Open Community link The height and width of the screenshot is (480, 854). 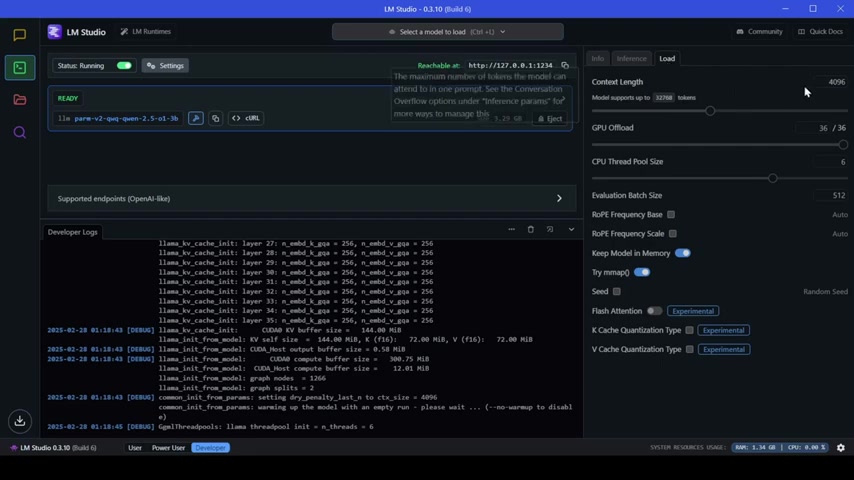pos(760,32)
